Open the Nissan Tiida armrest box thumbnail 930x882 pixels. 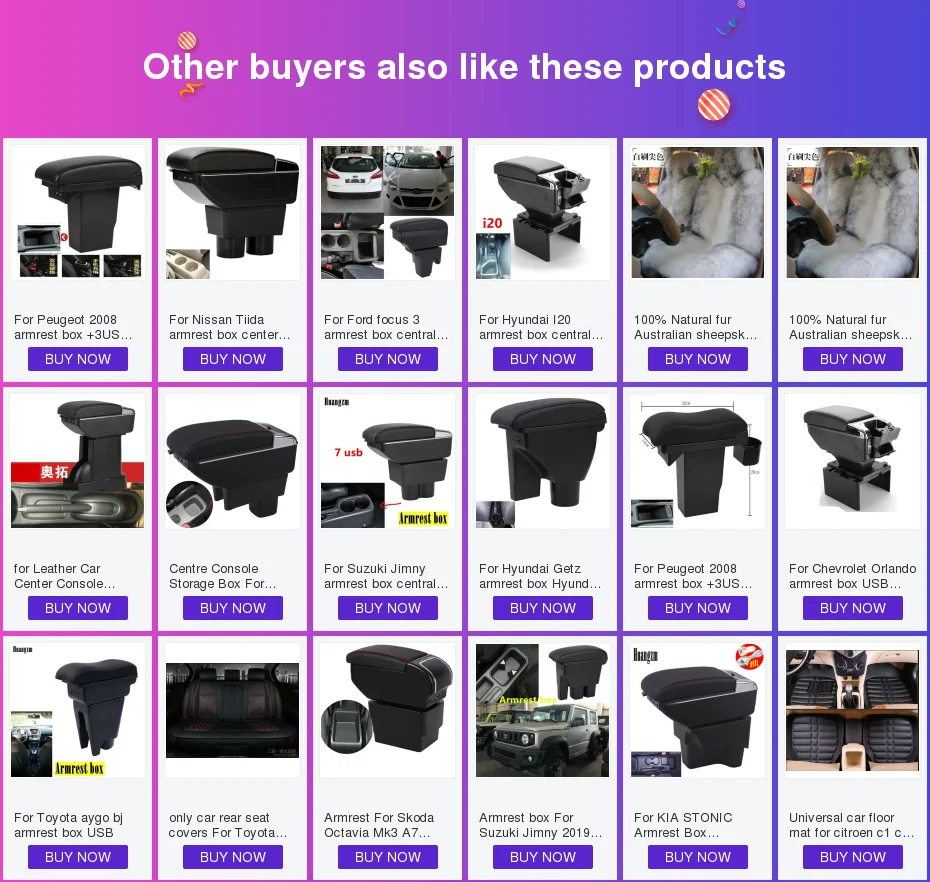click(x=232, y=212)
